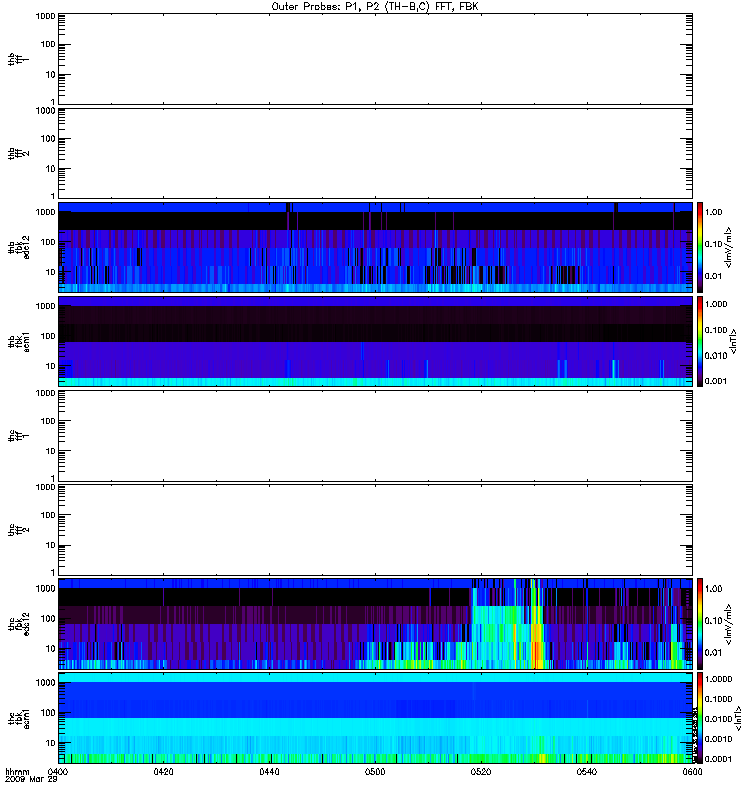Click the '<|mV/m|>' unit label beside thb edc12
Screen dimensions: 750x800
click(729, 247)
